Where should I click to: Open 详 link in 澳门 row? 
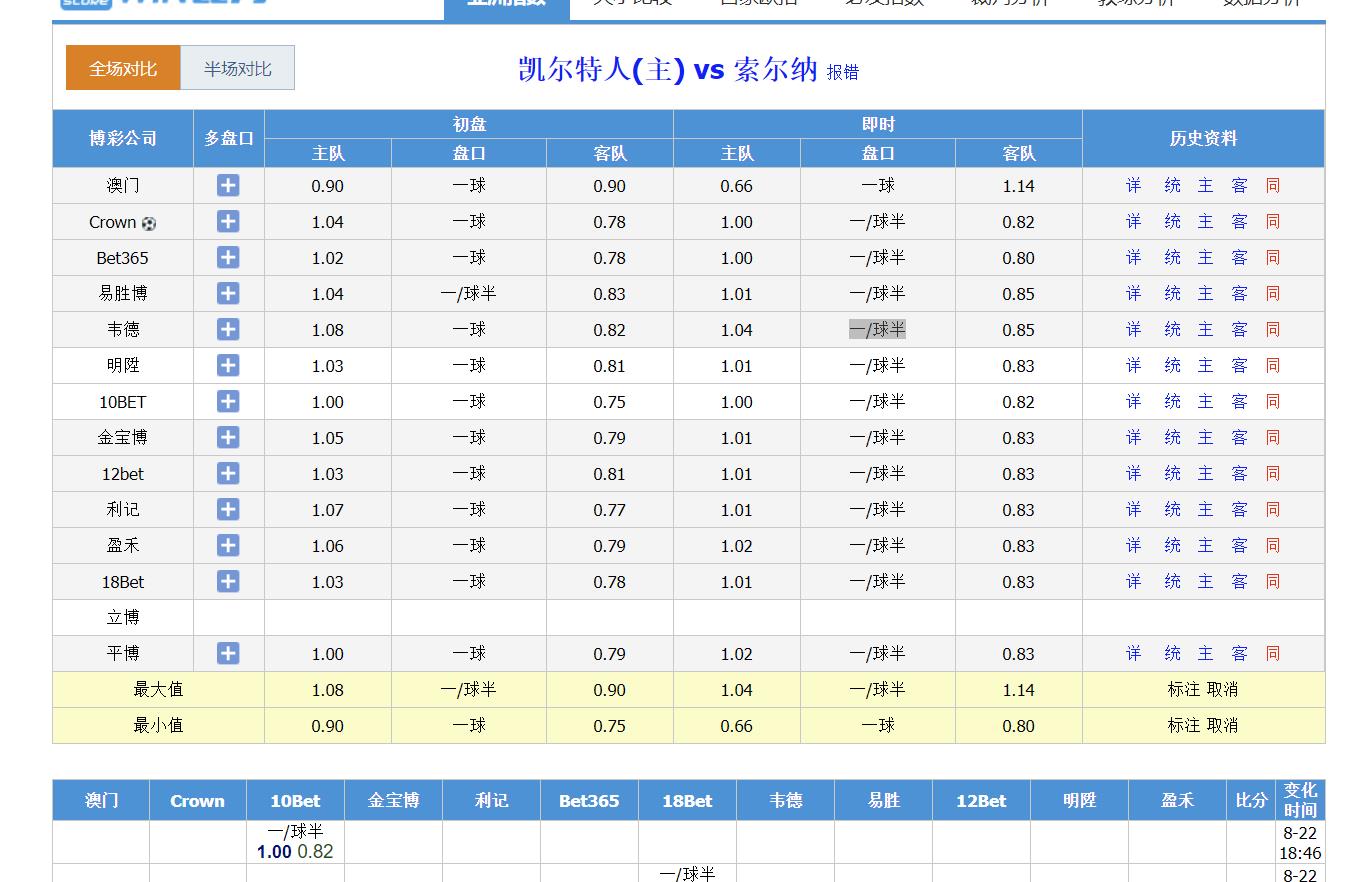1133,185
